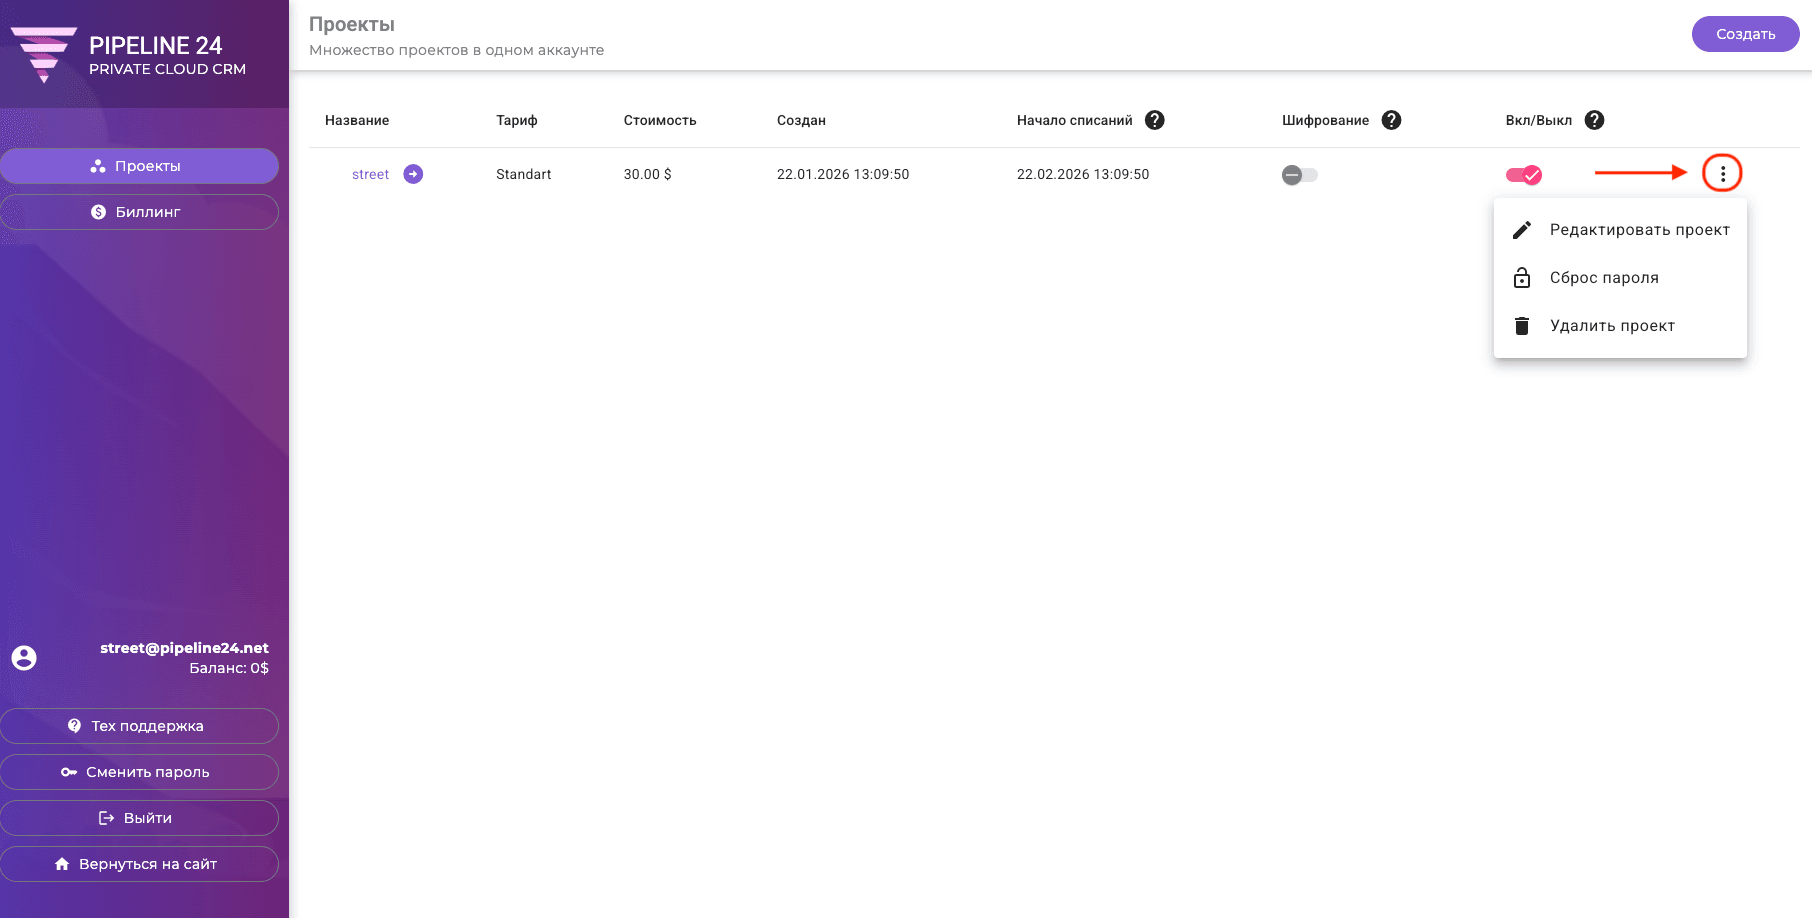Click Выйти to log out

[139, 818]
